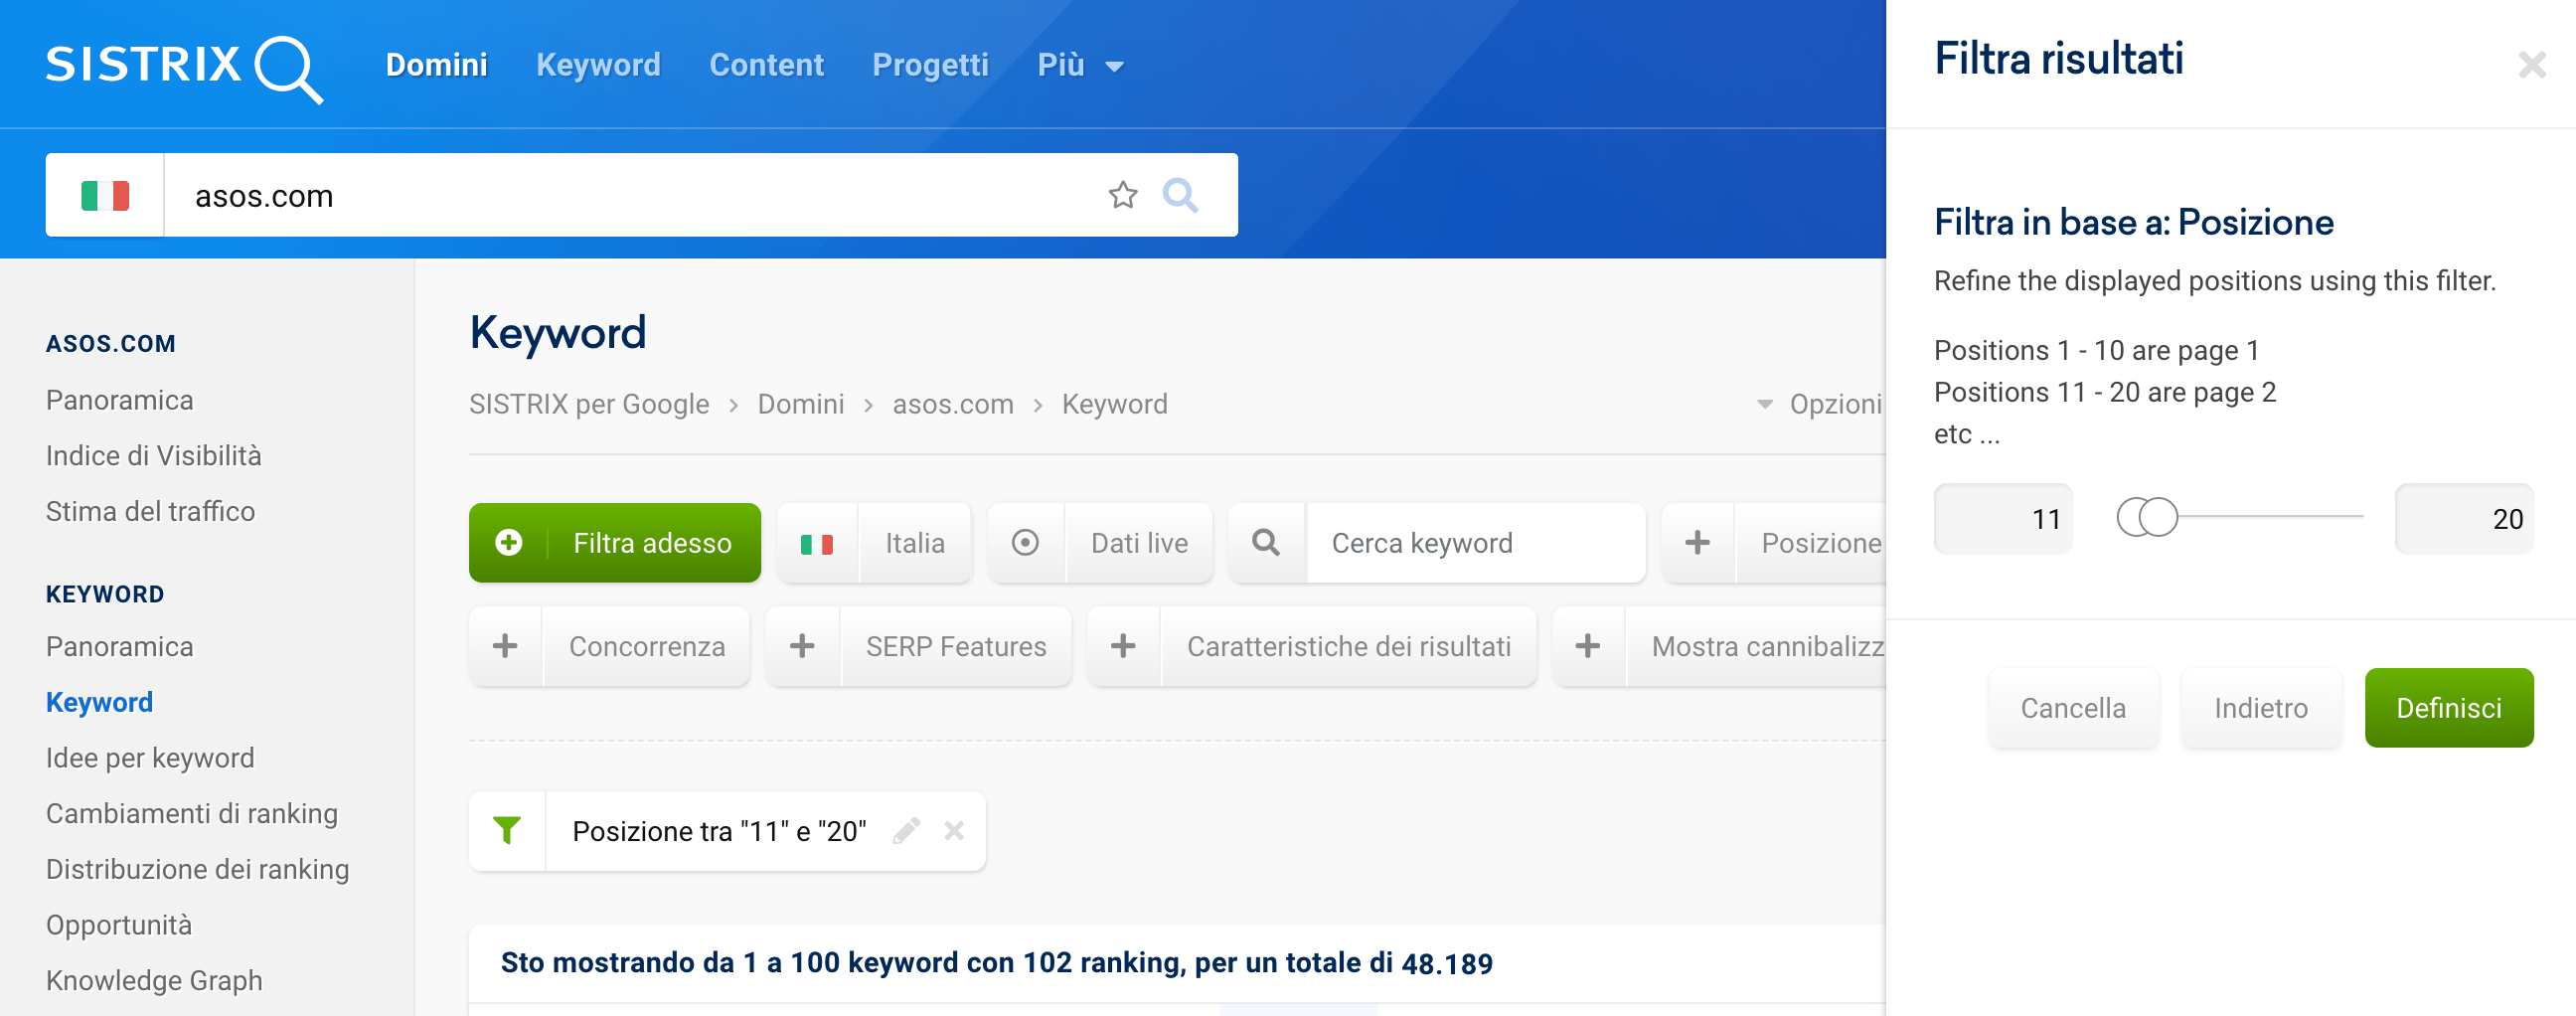Image resolution: width=2576 pixels, height=1016 pixels.
Task: Click the SISTRIX logo
Action: click(x=184, y=68)
